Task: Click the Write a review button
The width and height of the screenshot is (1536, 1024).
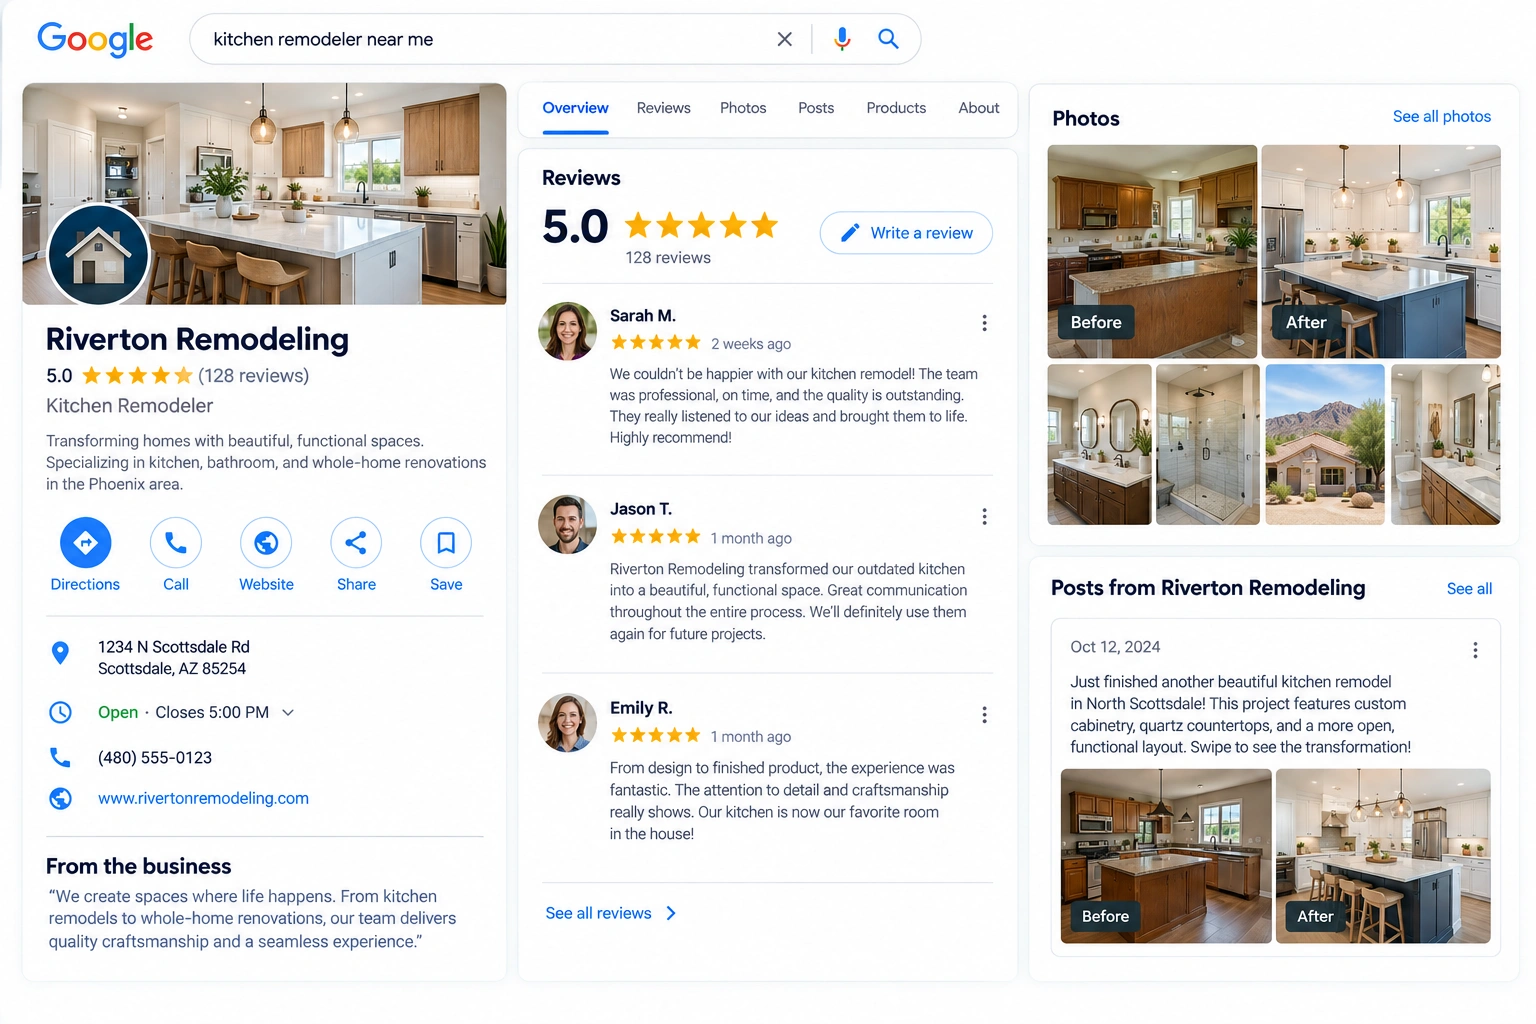Action: point(906,233)
